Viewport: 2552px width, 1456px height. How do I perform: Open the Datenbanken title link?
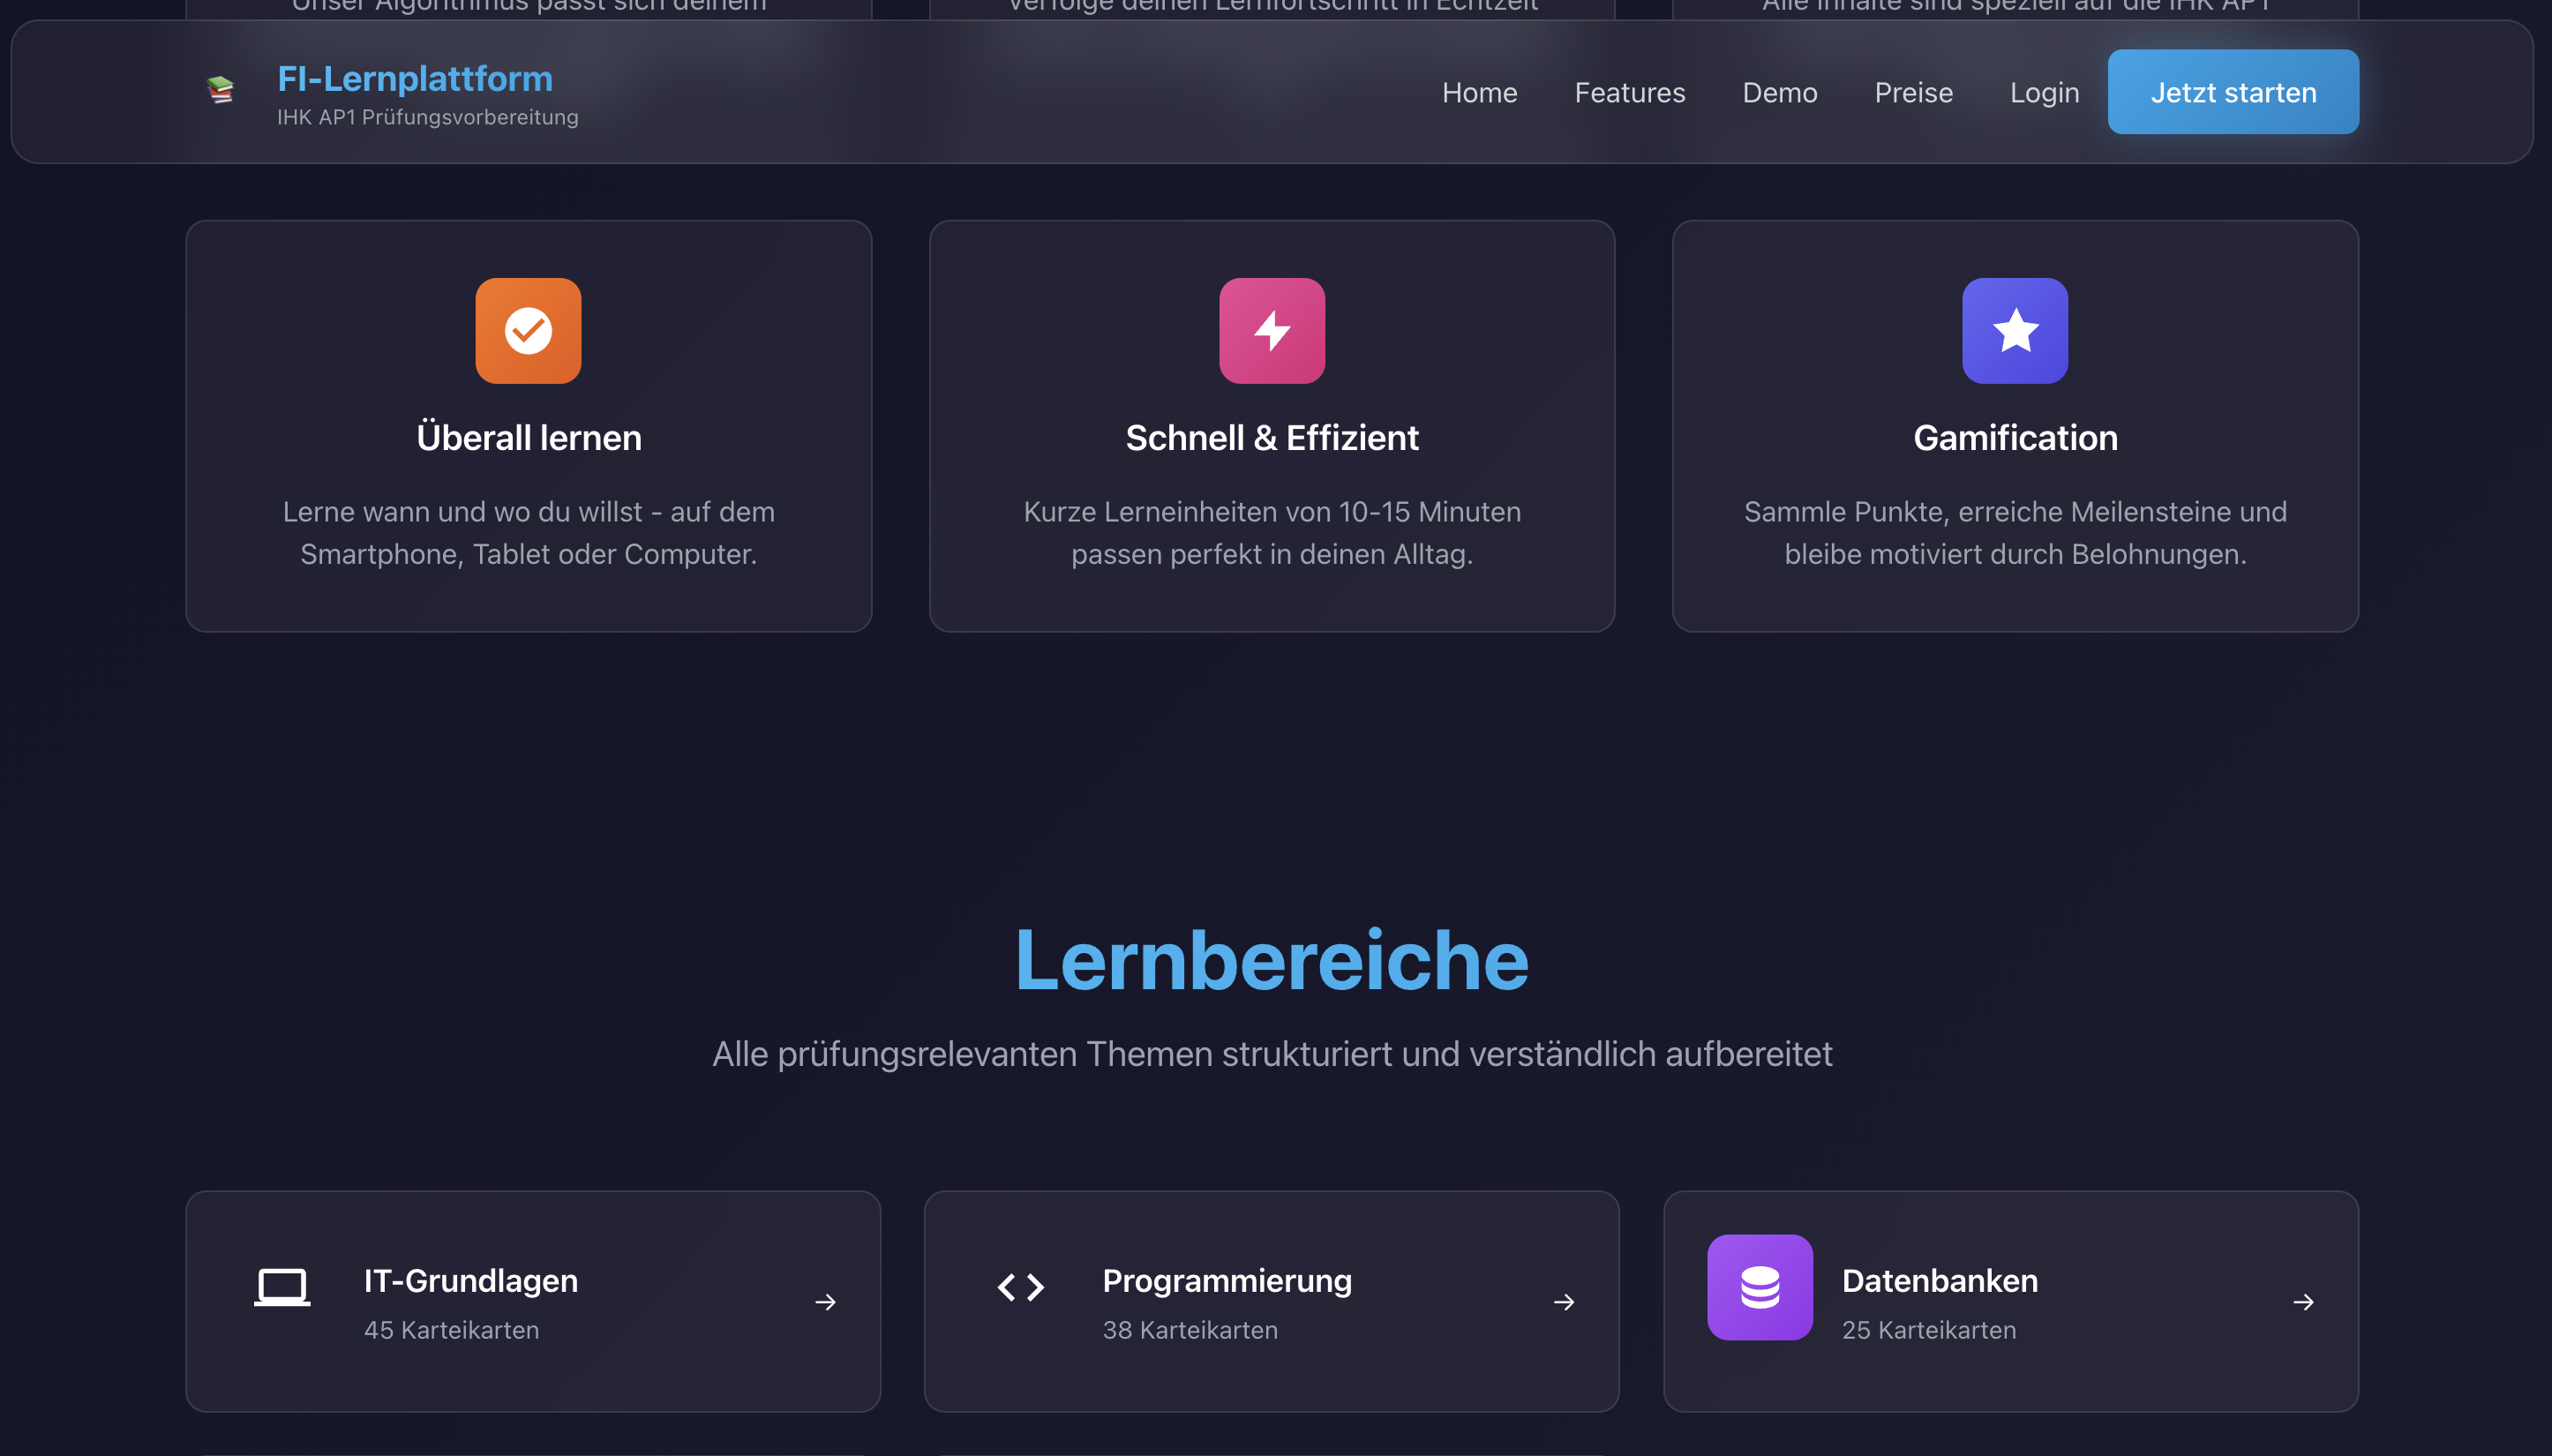pos(1940,1281)
